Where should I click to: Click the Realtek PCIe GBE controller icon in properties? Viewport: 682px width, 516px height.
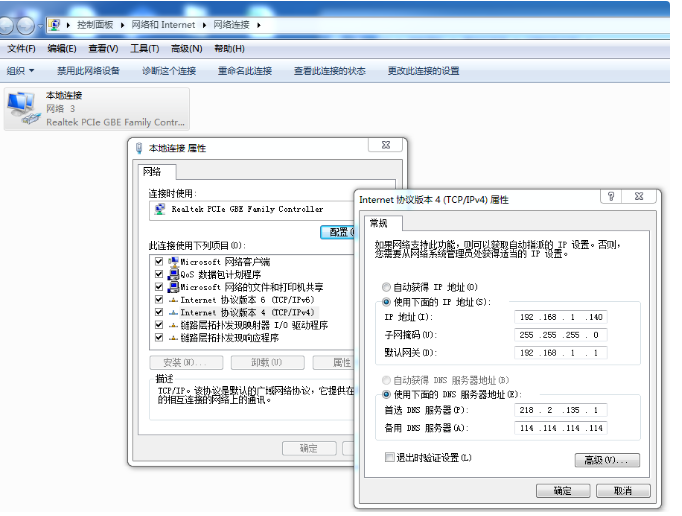160,210
